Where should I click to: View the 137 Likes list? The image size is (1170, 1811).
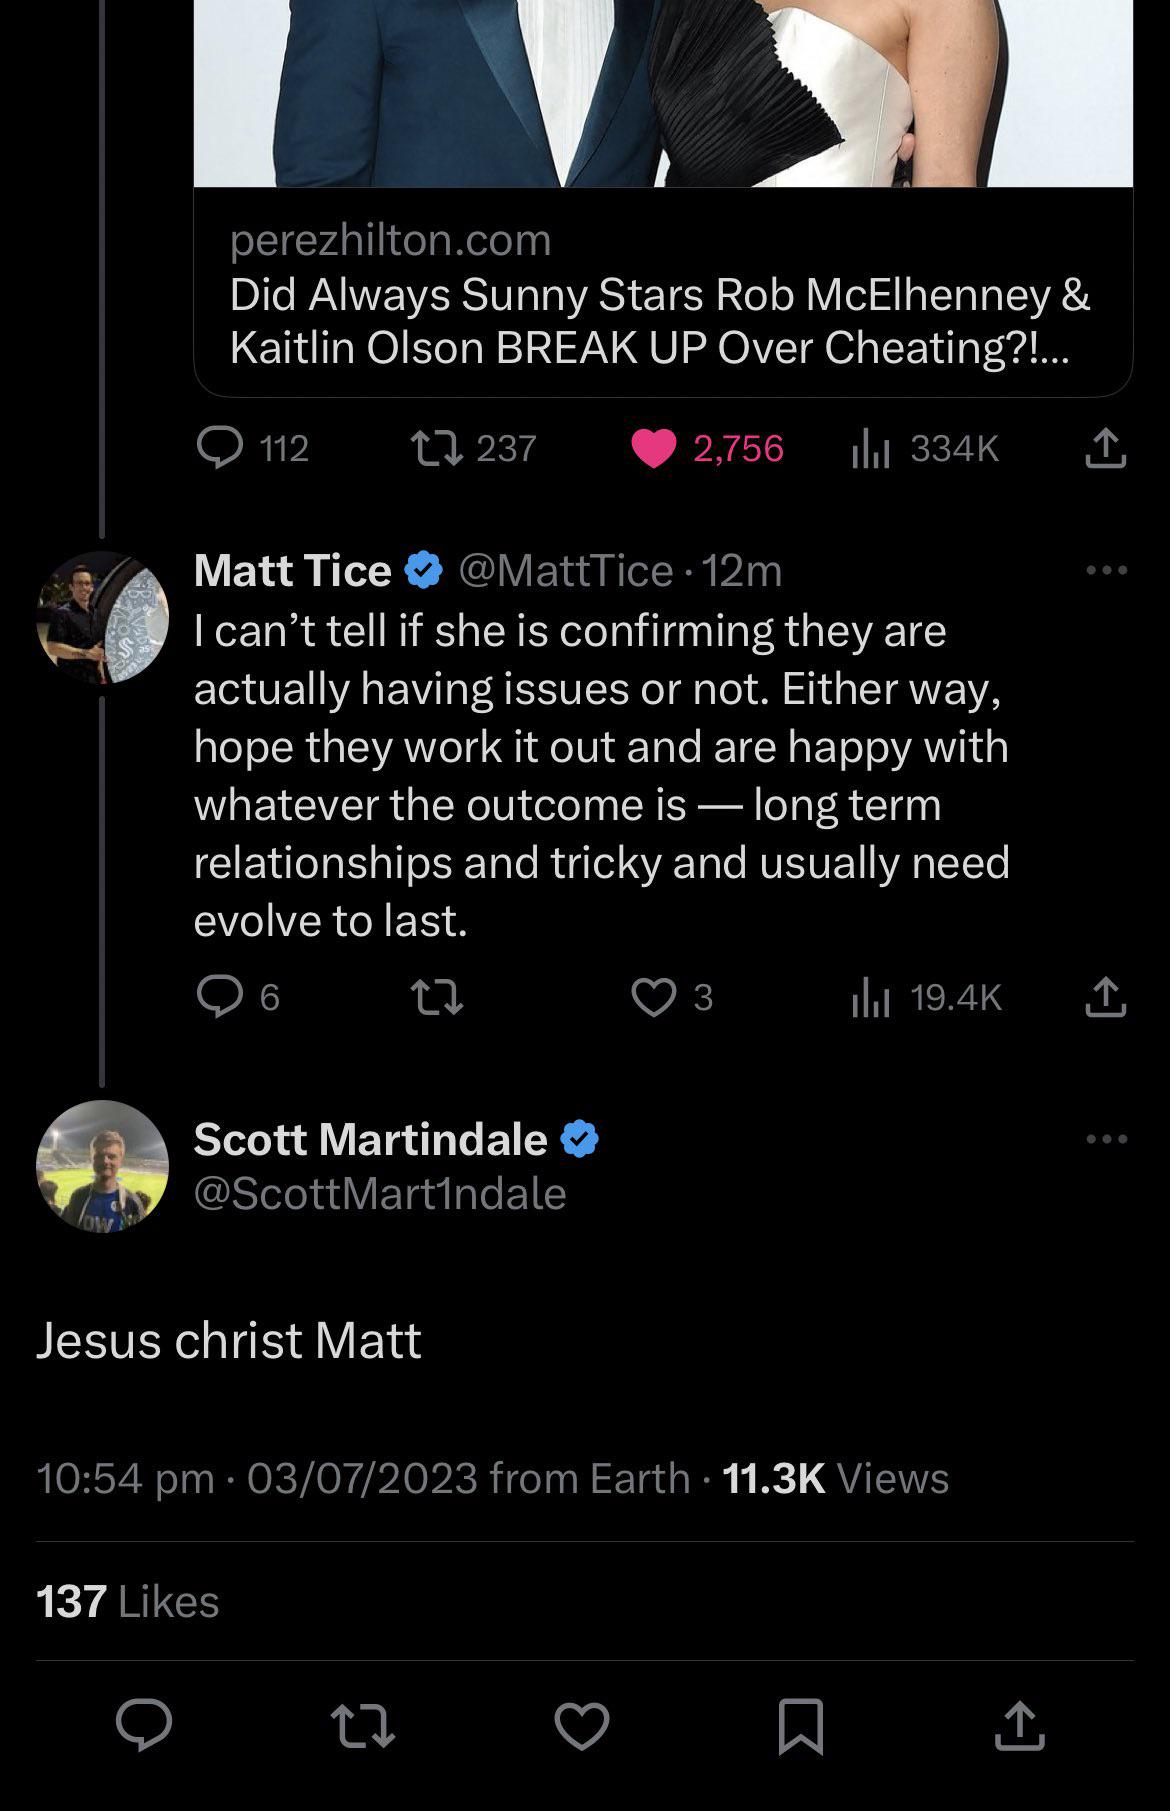point(128,1601)
